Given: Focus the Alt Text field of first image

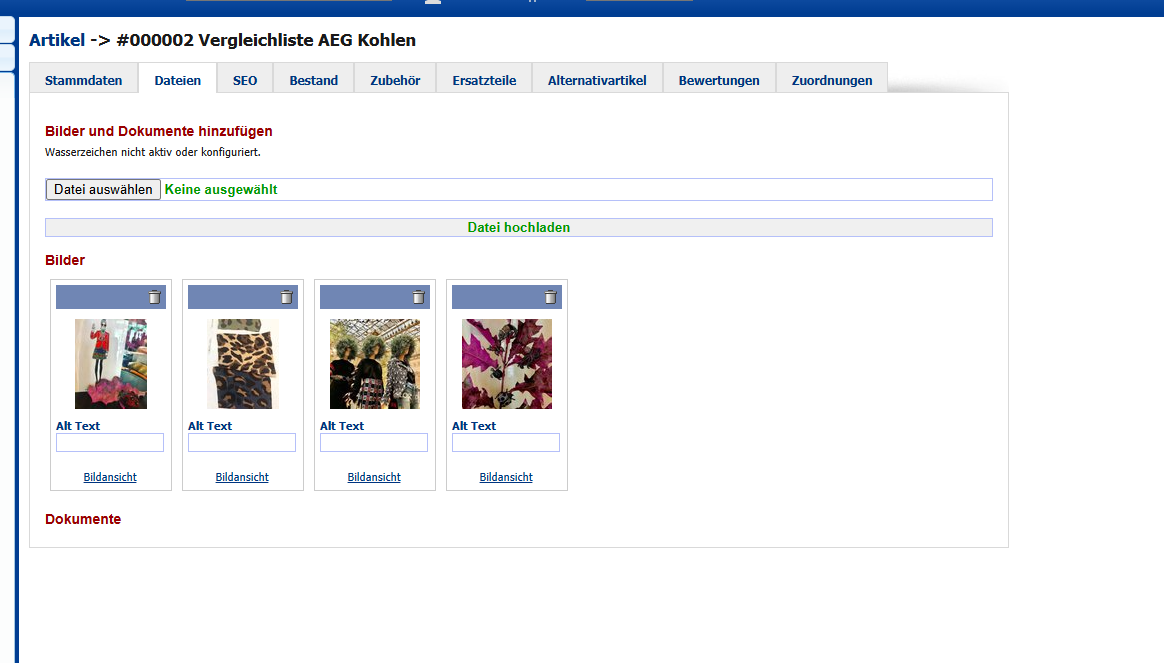Looking at the screenshot, I should point(110,442).
